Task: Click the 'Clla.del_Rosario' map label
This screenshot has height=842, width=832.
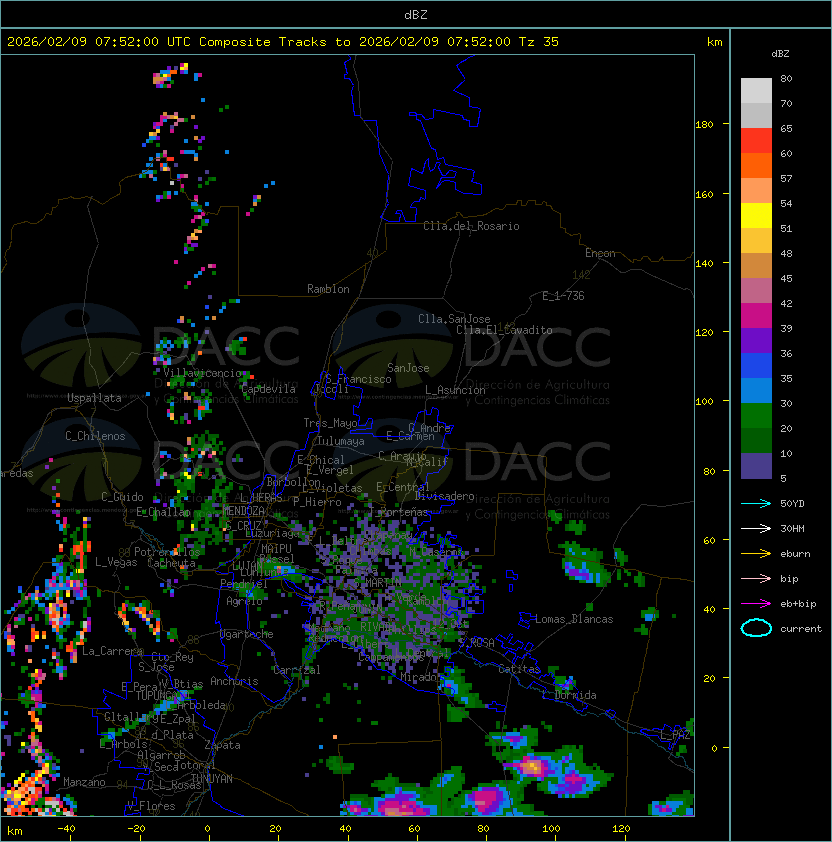Action: 471,226
